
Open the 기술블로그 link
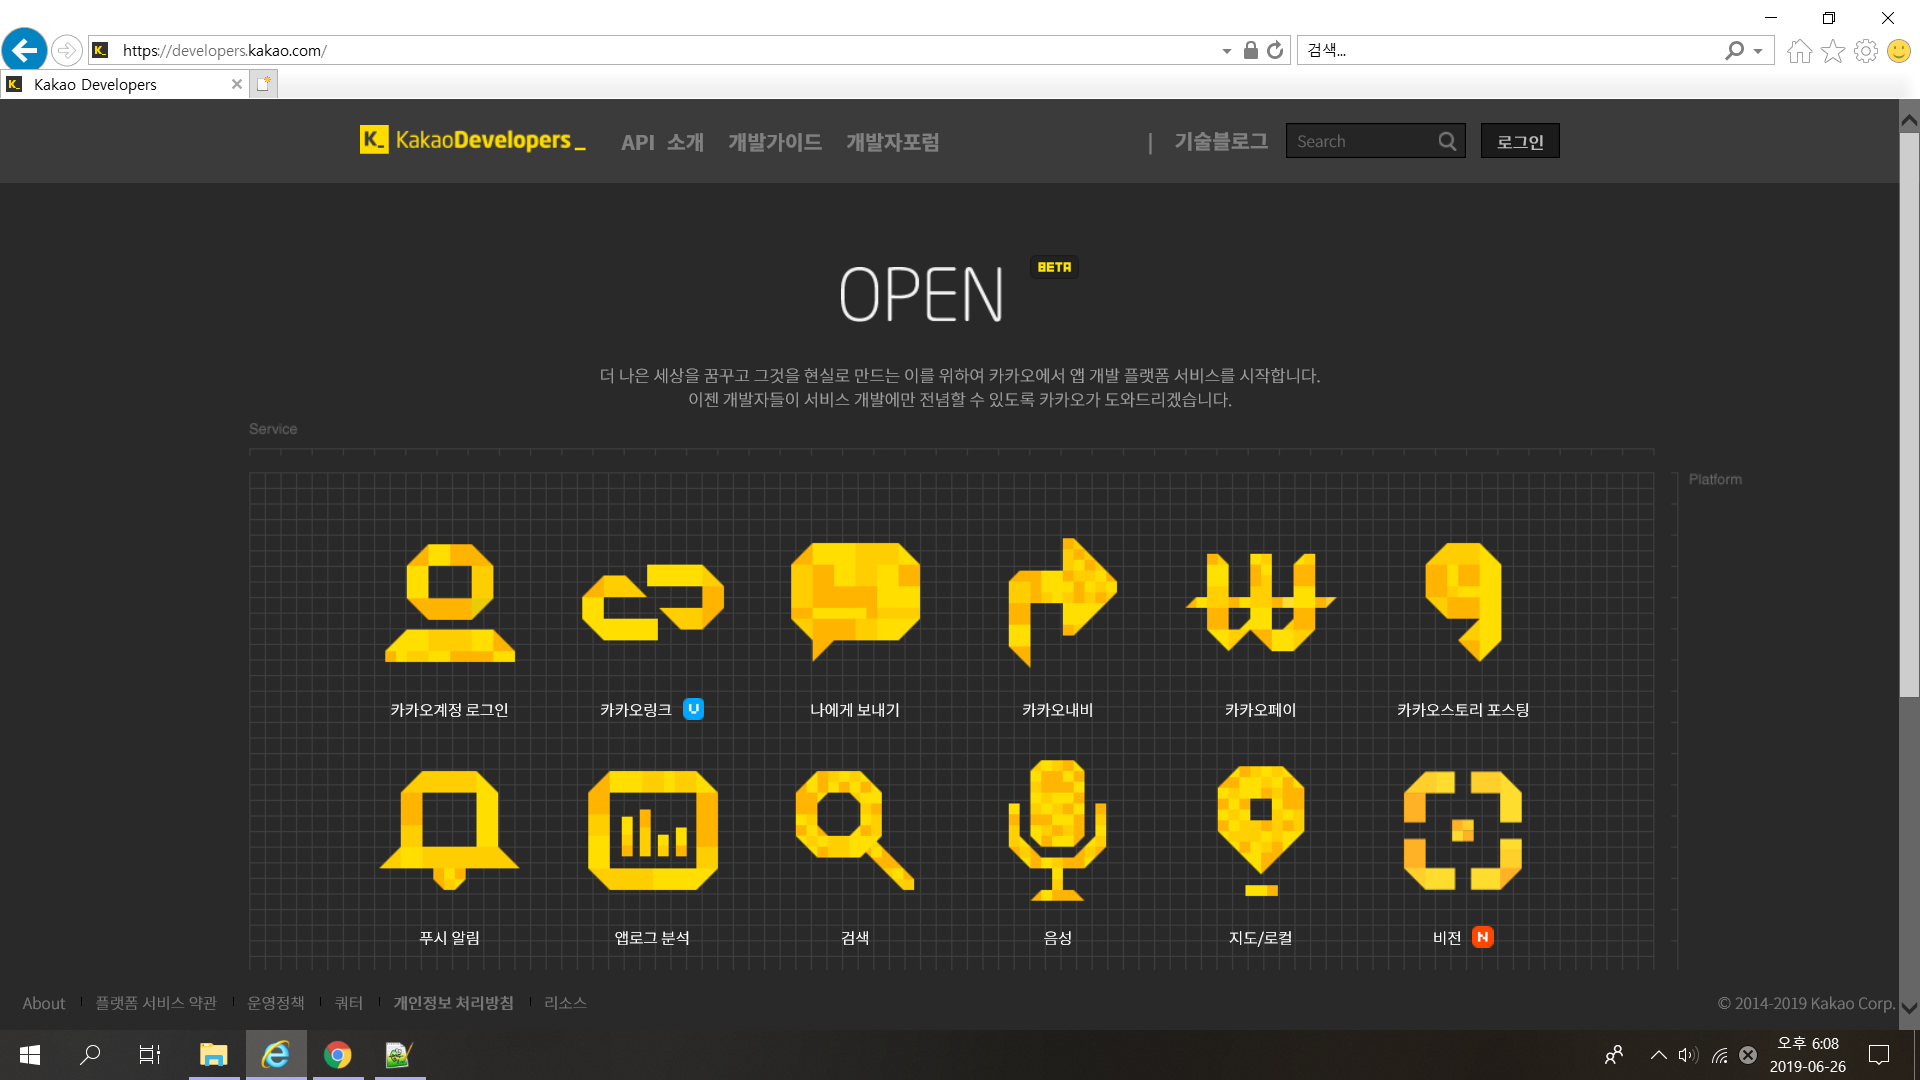coord(1221,141)
